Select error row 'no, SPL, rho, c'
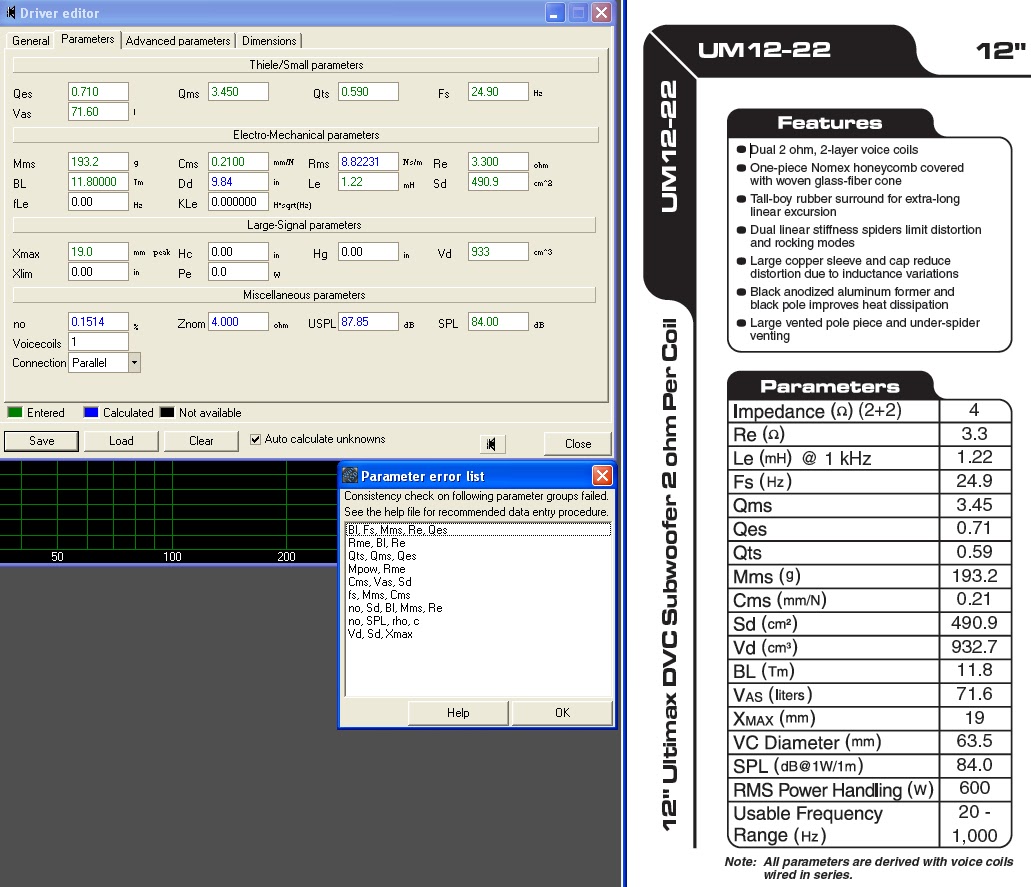This screenshot has width=1031, height=887. coord(478,621)
